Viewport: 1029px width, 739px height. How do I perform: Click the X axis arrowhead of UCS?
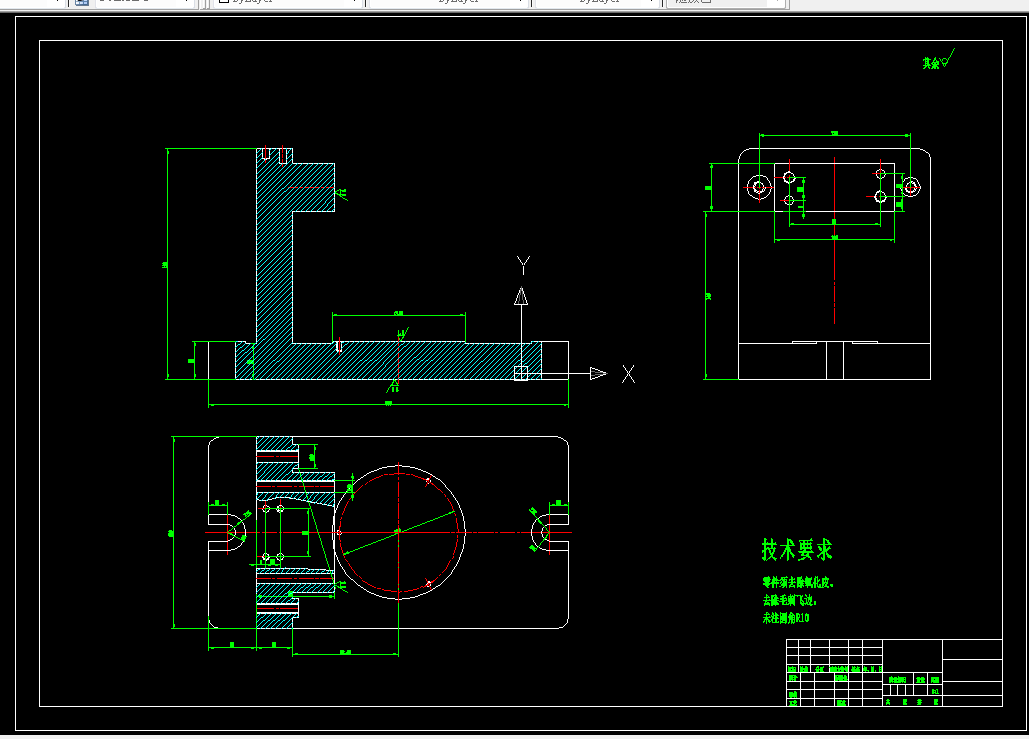(598, 373)
